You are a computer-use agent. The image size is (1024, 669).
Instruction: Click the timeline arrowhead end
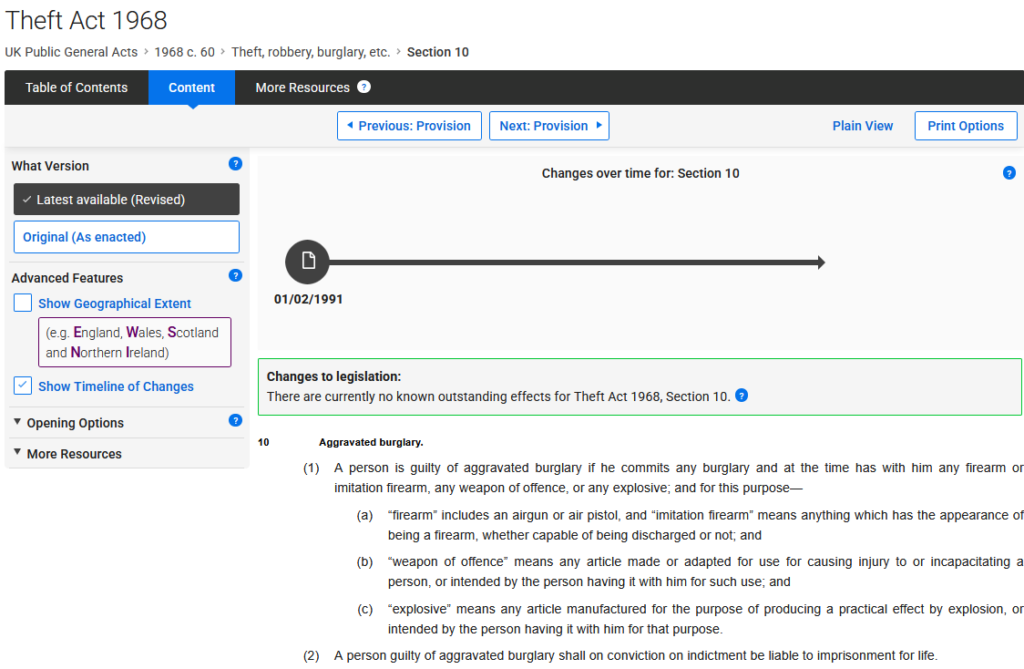(819, 262)
